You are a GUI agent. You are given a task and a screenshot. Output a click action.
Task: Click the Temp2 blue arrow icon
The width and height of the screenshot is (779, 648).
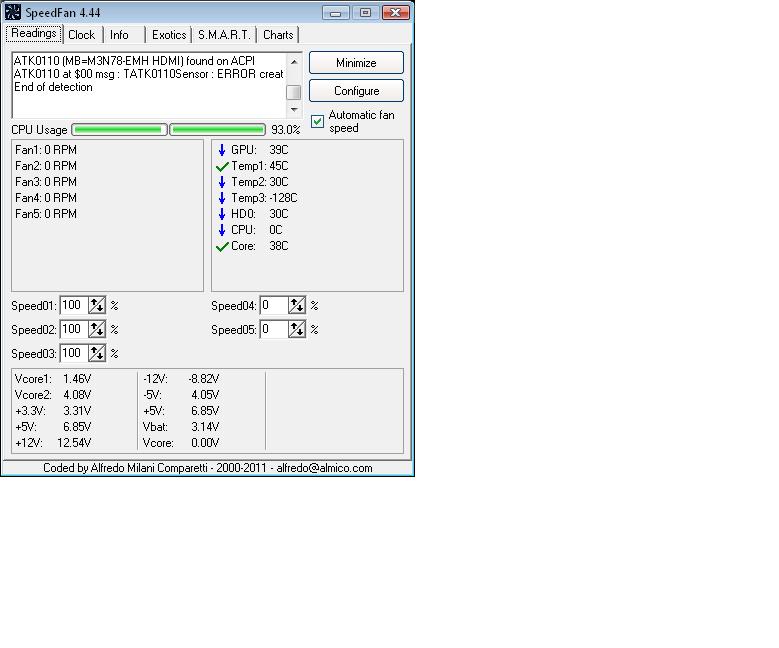click(x=222, y=182)
